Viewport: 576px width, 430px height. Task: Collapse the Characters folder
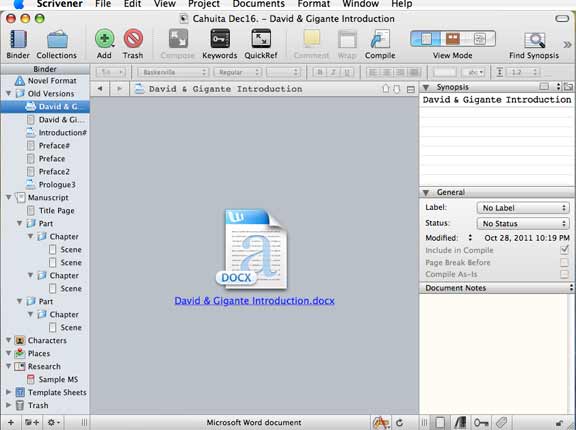(8, 340)
